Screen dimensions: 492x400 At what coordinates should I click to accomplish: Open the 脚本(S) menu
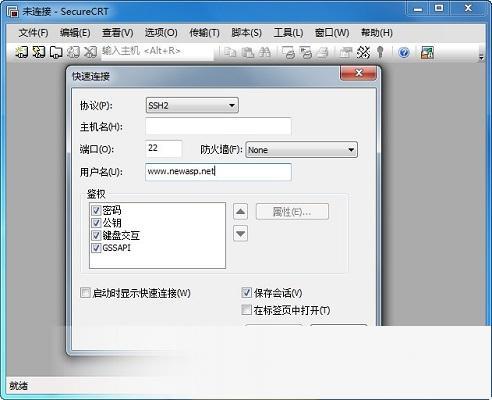point(246,33)
